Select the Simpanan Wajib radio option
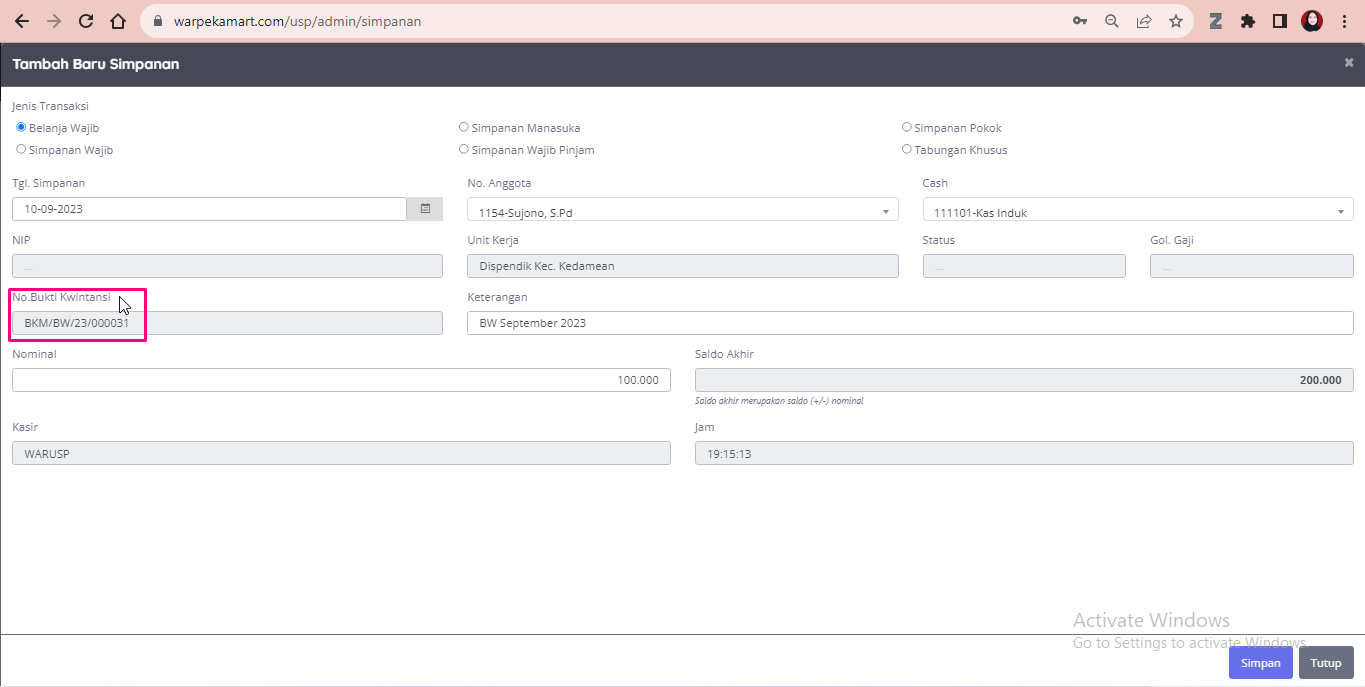This screenshot has width=1365, height=687. pyautogui.click(x=21, y=149)
